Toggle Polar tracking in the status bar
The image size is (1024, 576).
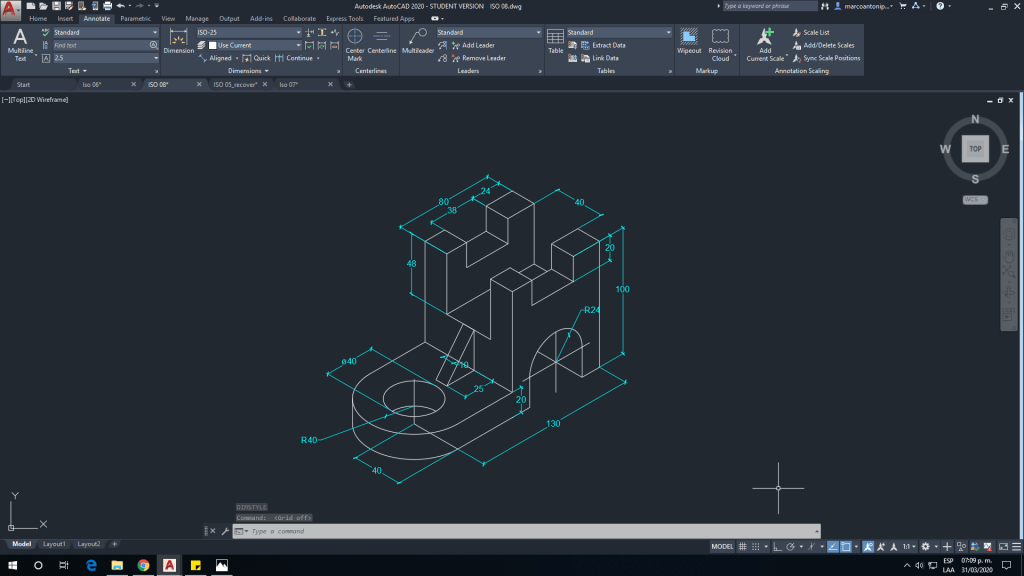(790, 547)
